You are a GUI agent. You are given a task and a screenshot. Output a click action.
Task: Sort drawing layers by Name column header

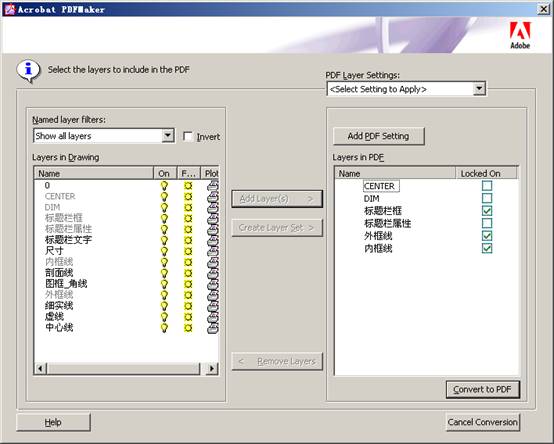point(94,173)
